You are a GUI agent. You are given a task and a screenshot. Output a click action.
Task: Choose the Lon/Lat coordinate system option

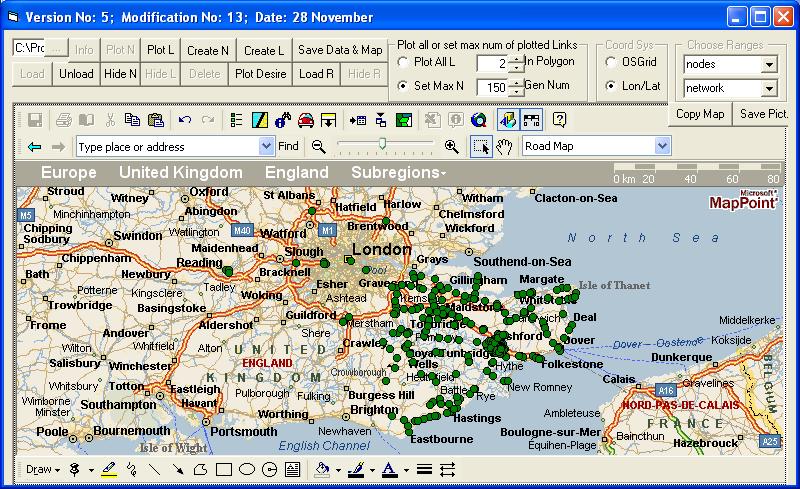click(610, 86)
